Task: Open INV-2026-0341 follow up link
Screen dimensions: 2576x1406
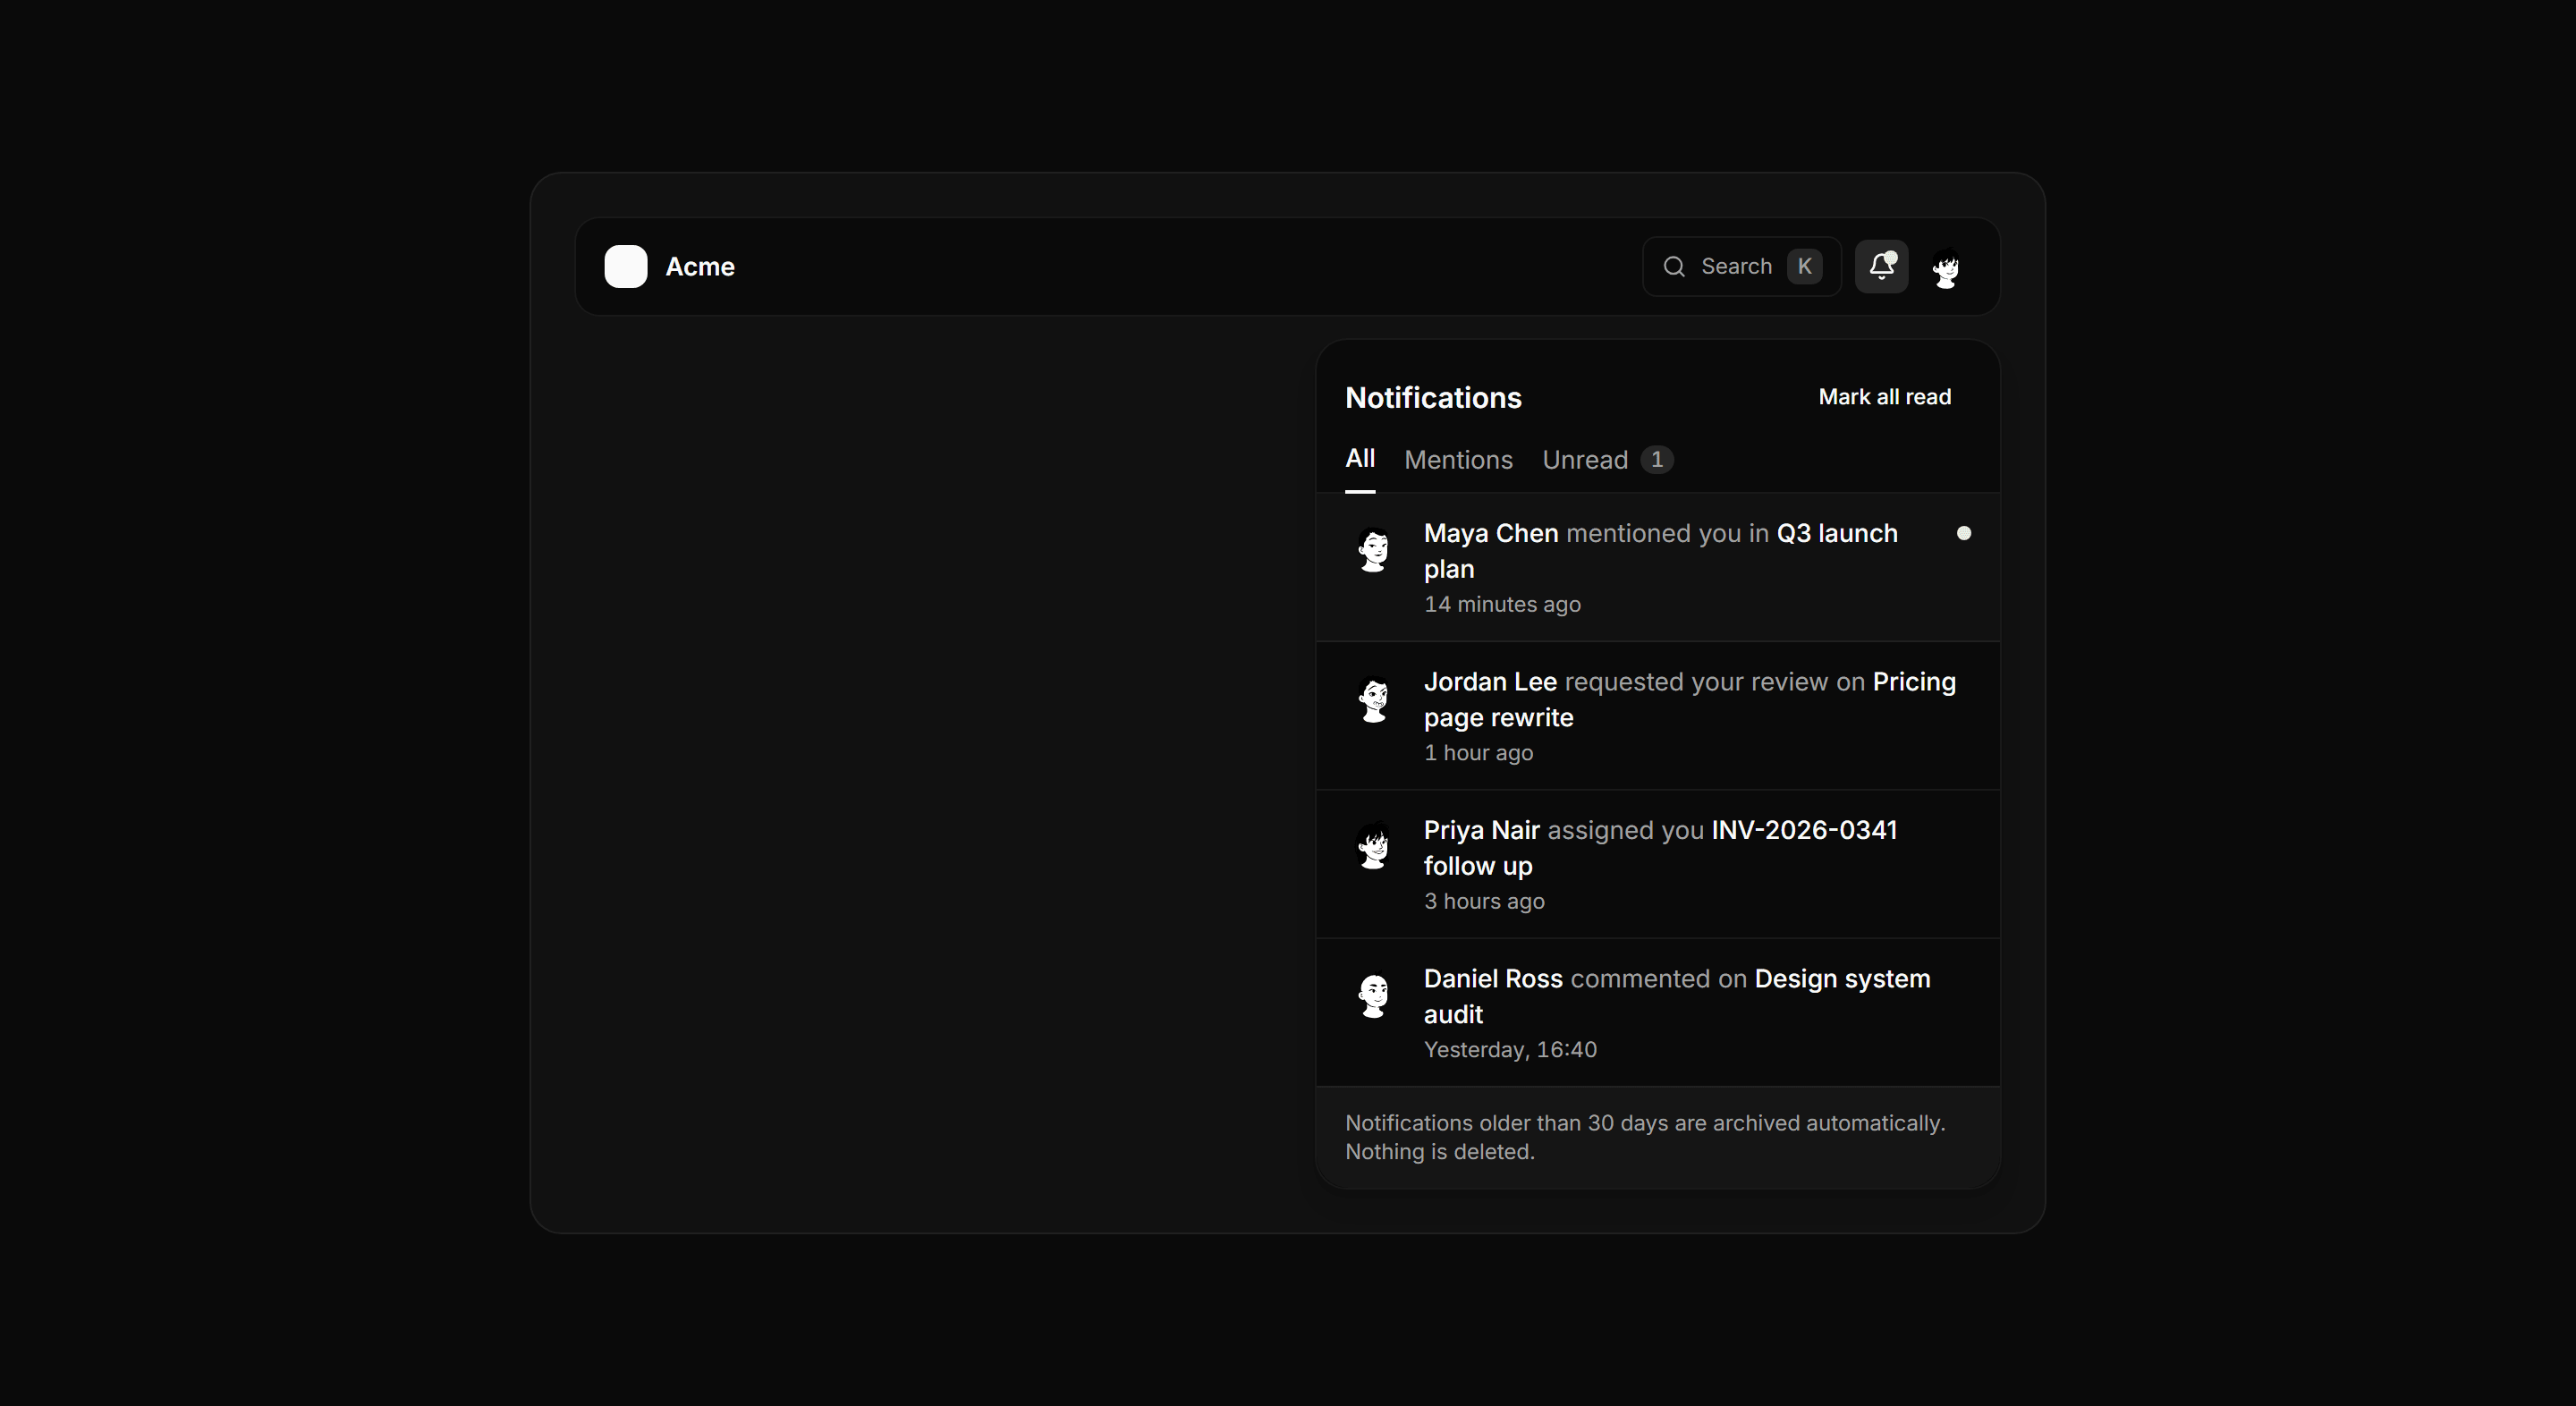Action: (x=1660, y=848)
